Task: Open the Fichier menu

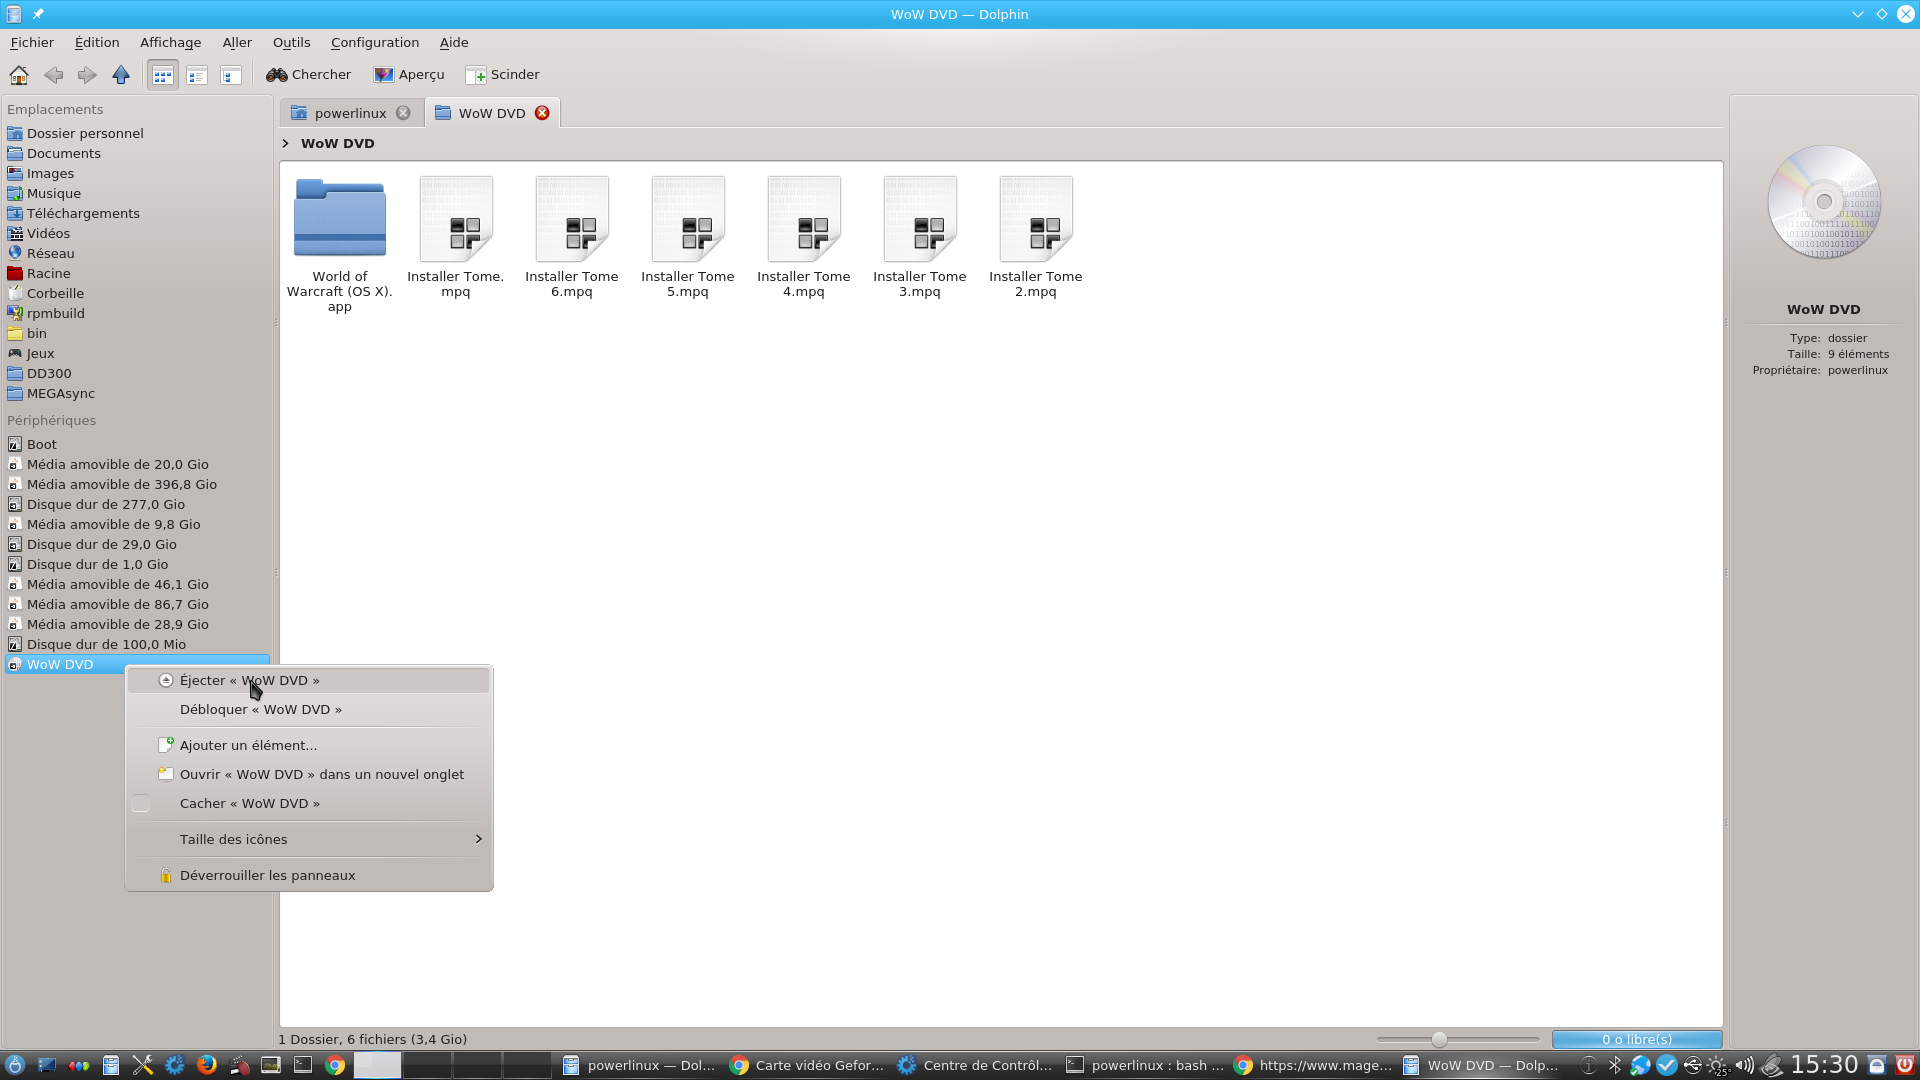Action: pos(32,42)
